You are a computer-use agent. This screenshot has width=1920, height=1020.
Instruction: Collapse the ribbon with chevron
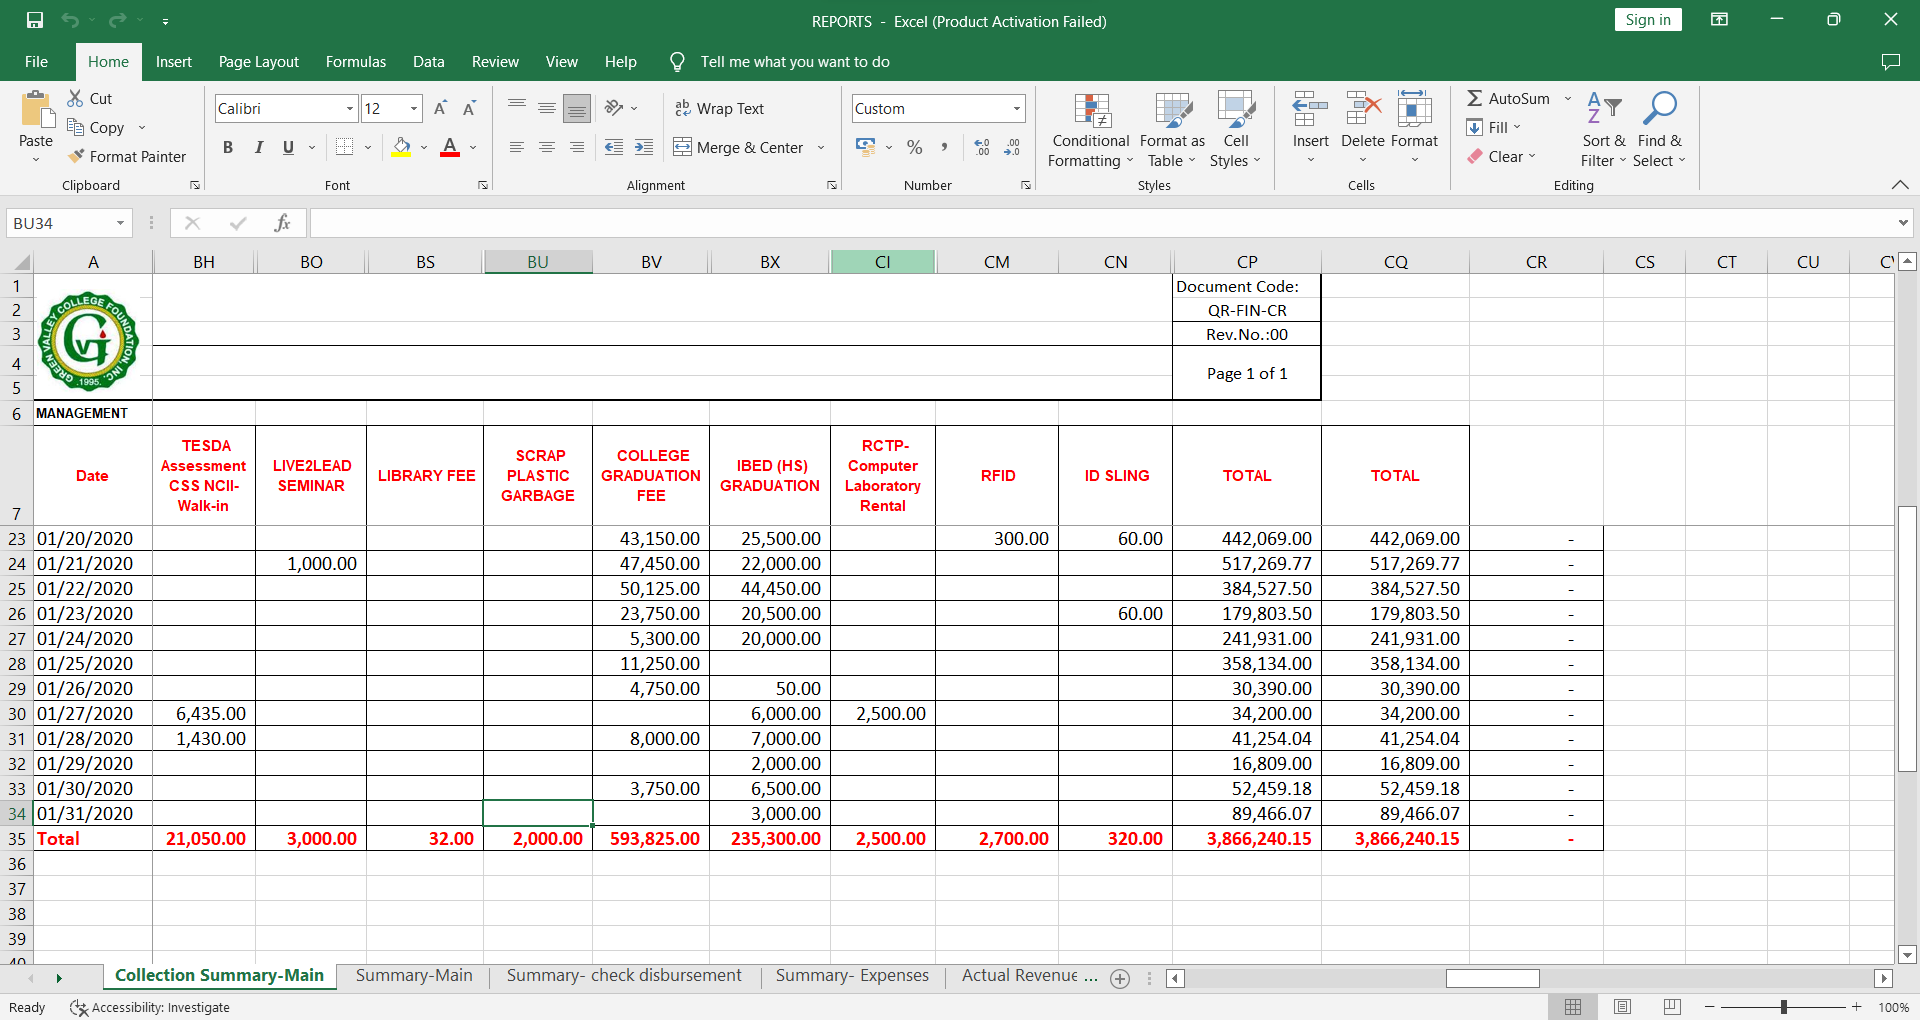point(1900,185)
